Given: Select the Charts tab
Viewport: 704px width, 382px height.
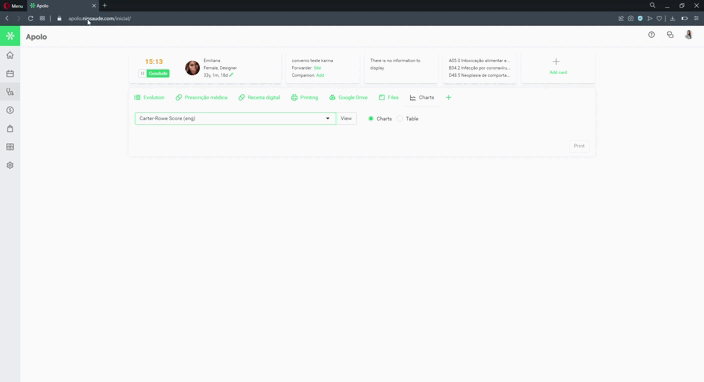Looking at the screenshot, I should (422, 97).
